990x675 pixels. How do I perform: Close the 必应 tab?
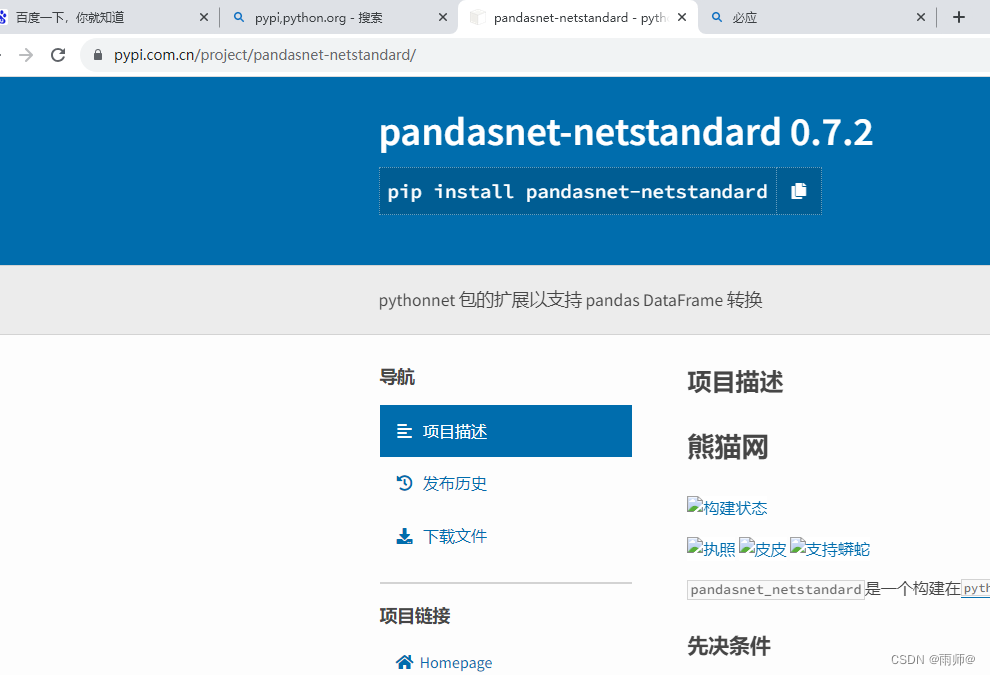(921, 16)
